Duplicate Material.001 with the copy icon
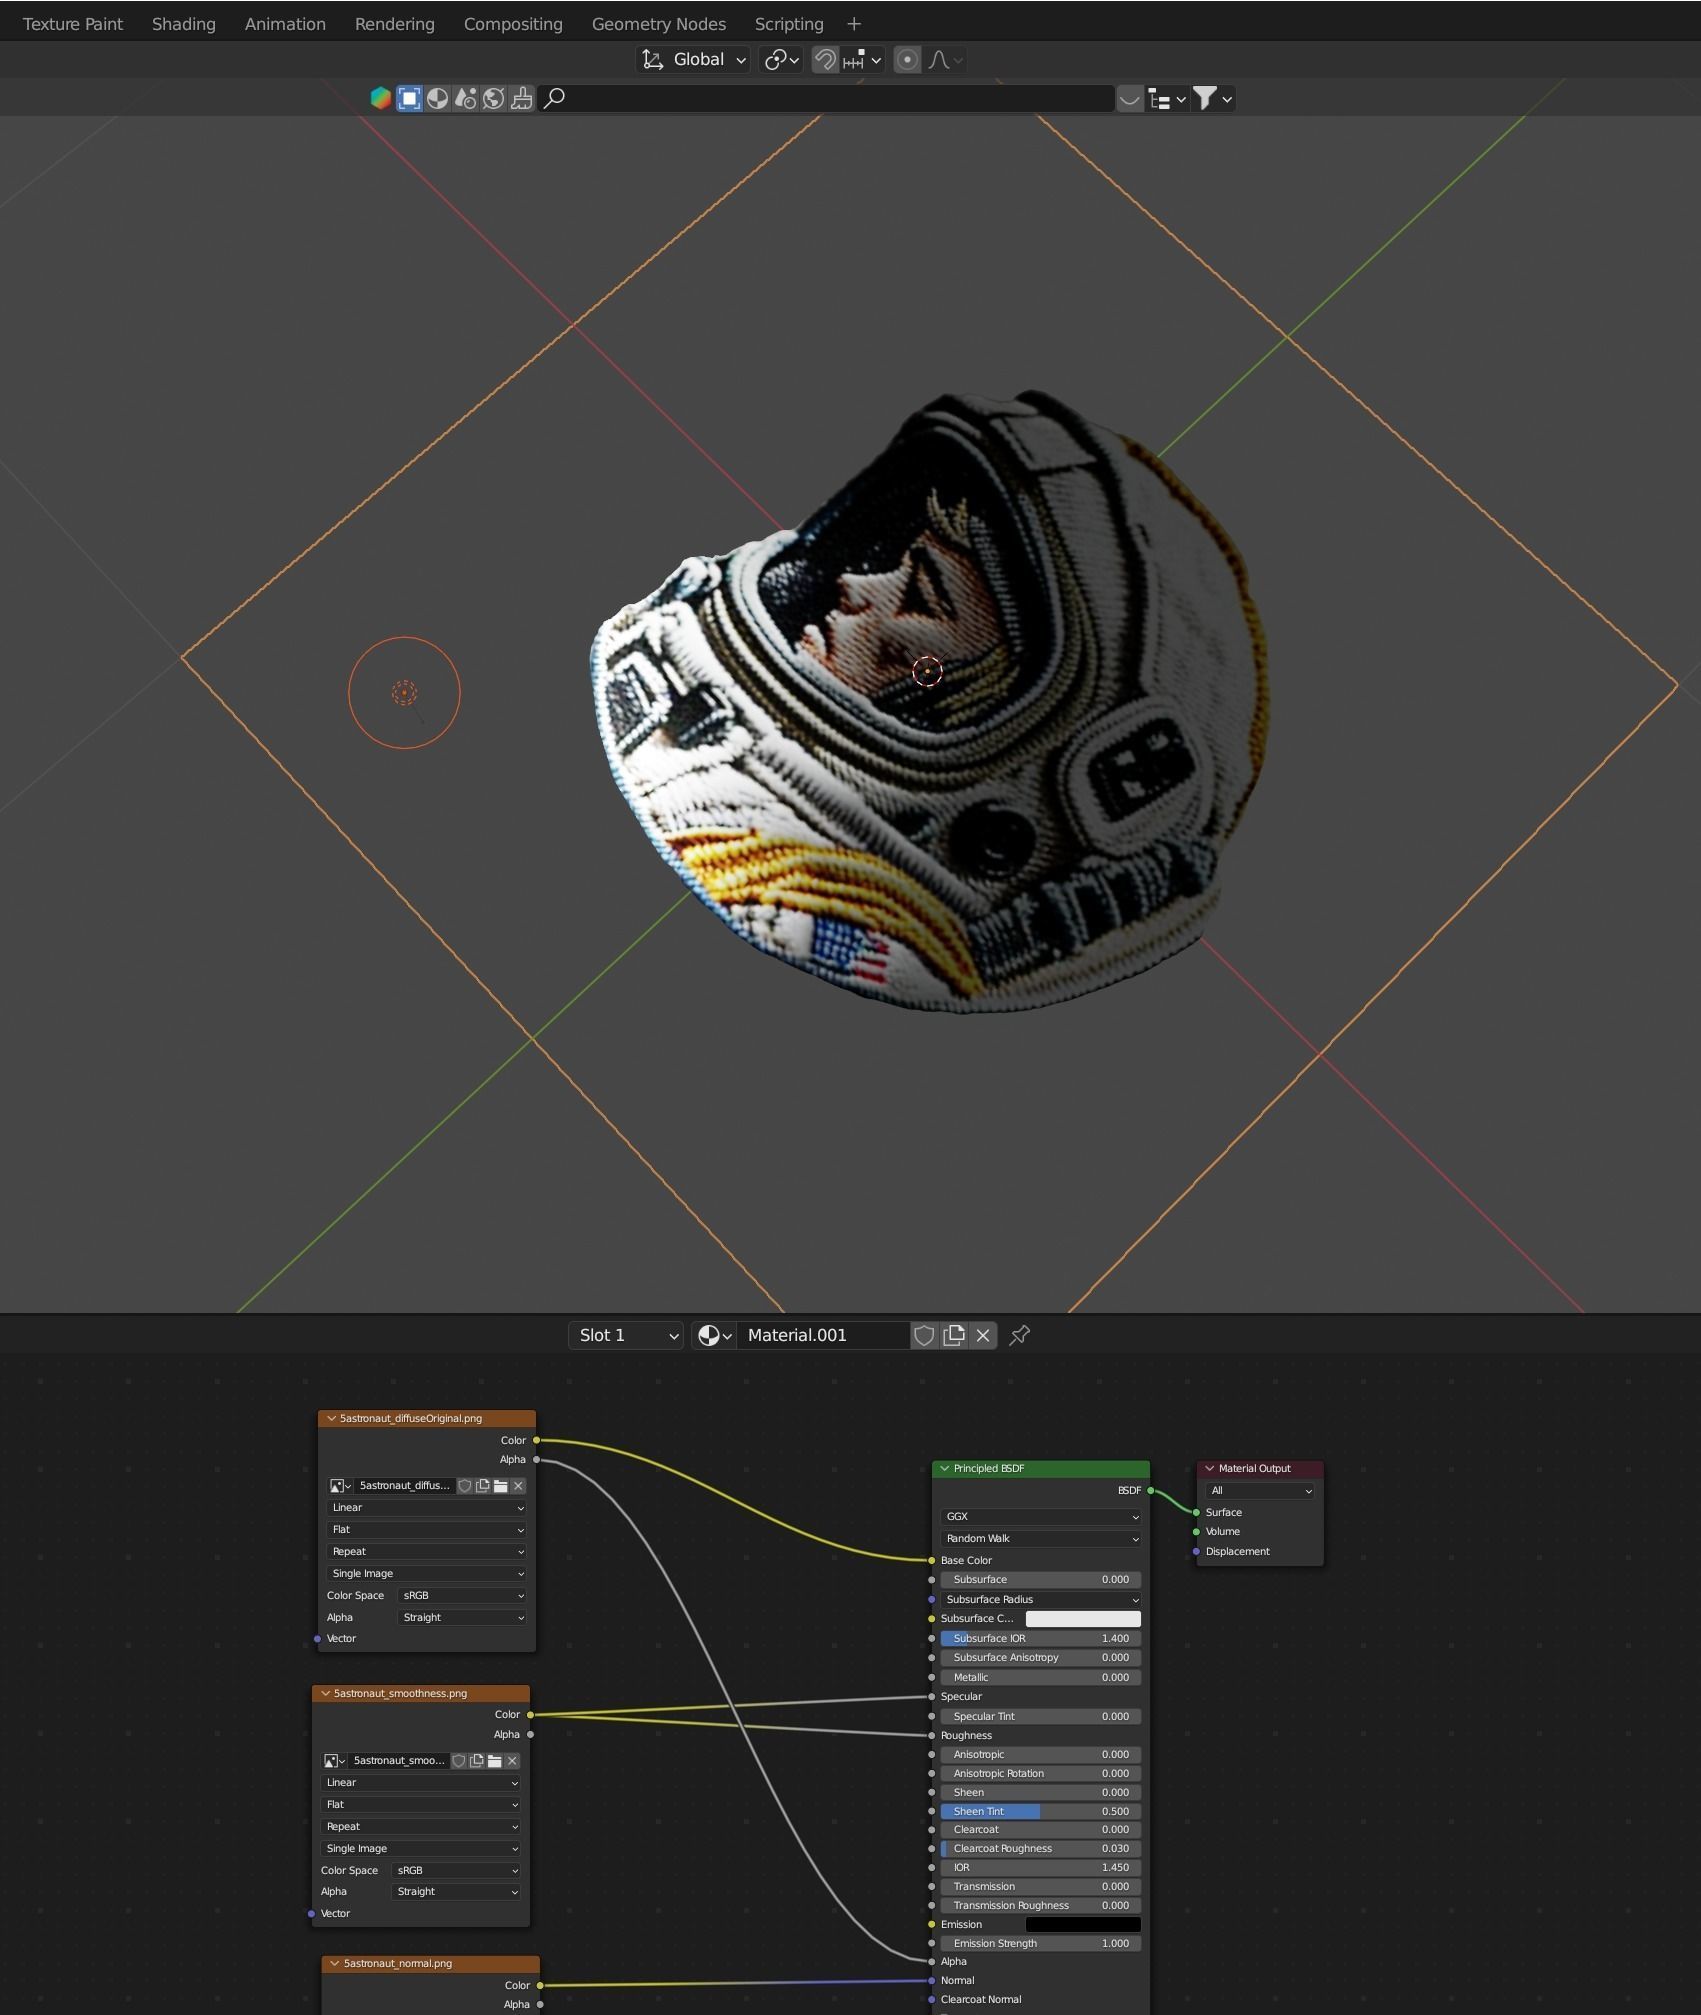 tap(954, 1335)
